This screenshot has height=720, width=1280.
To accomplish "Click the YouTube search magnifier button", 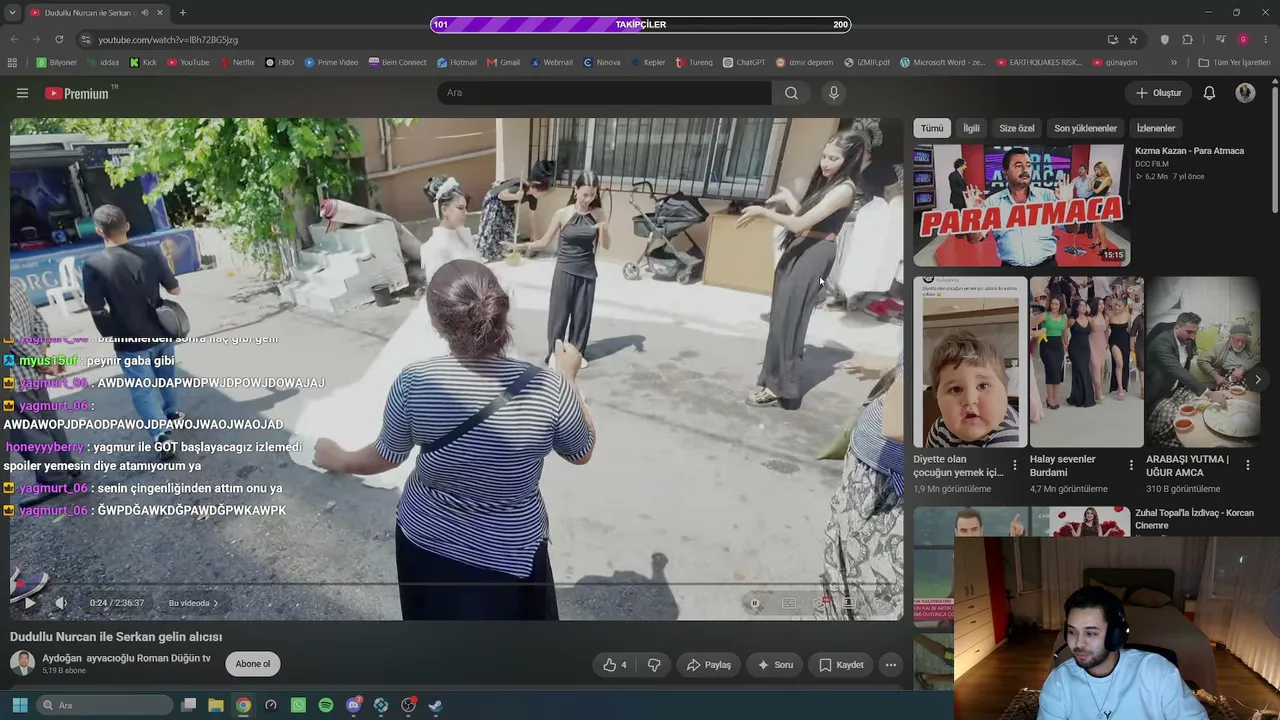I will [791, 93].
